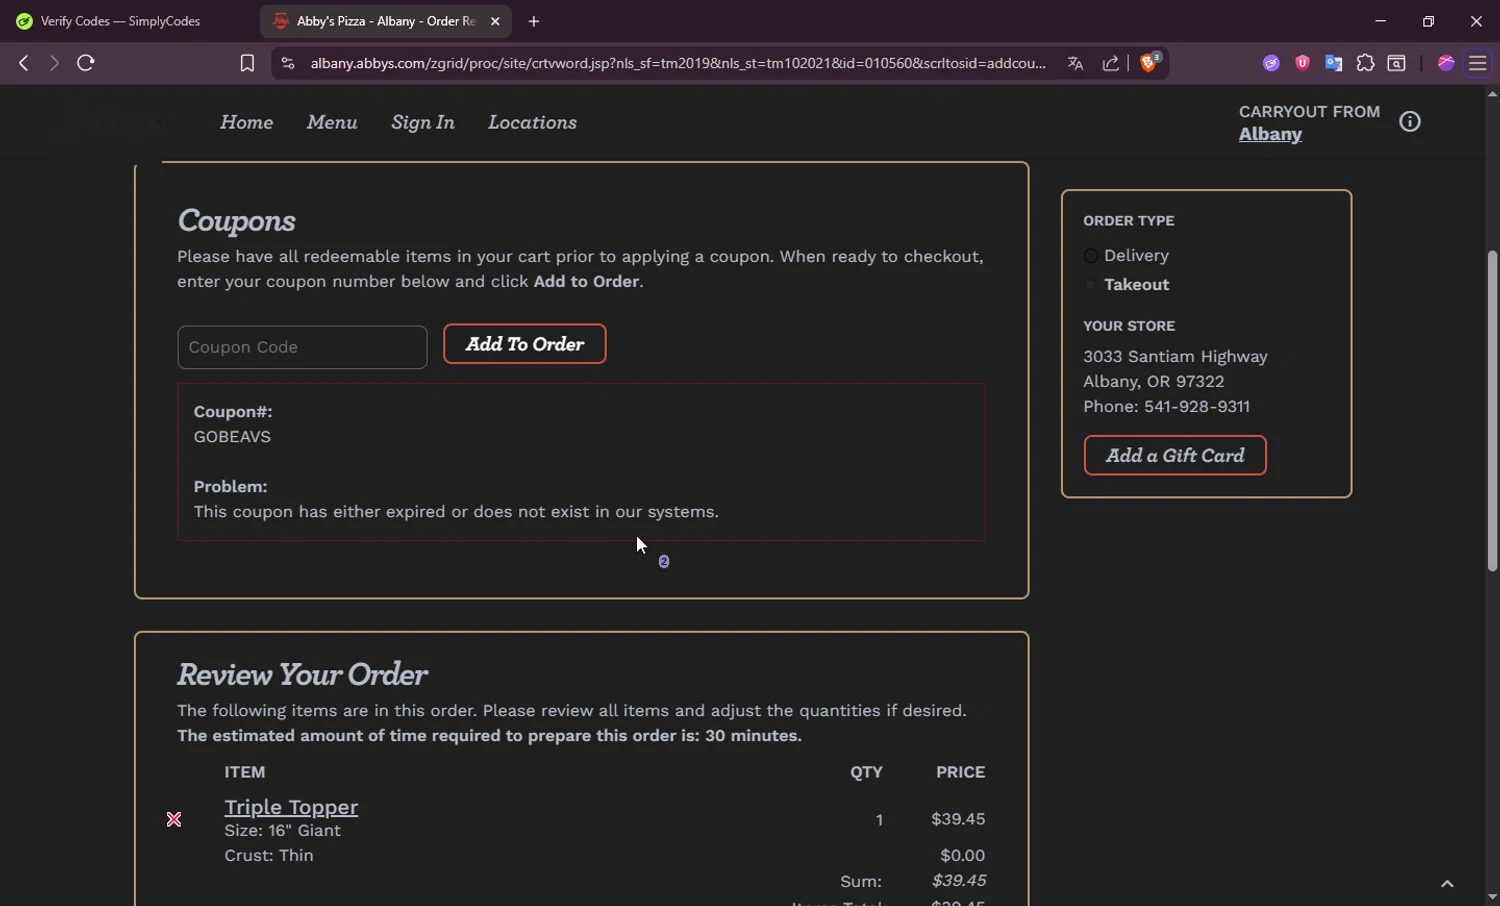
Task: Click the Review Your Order heading
Action: click(302, 675)
